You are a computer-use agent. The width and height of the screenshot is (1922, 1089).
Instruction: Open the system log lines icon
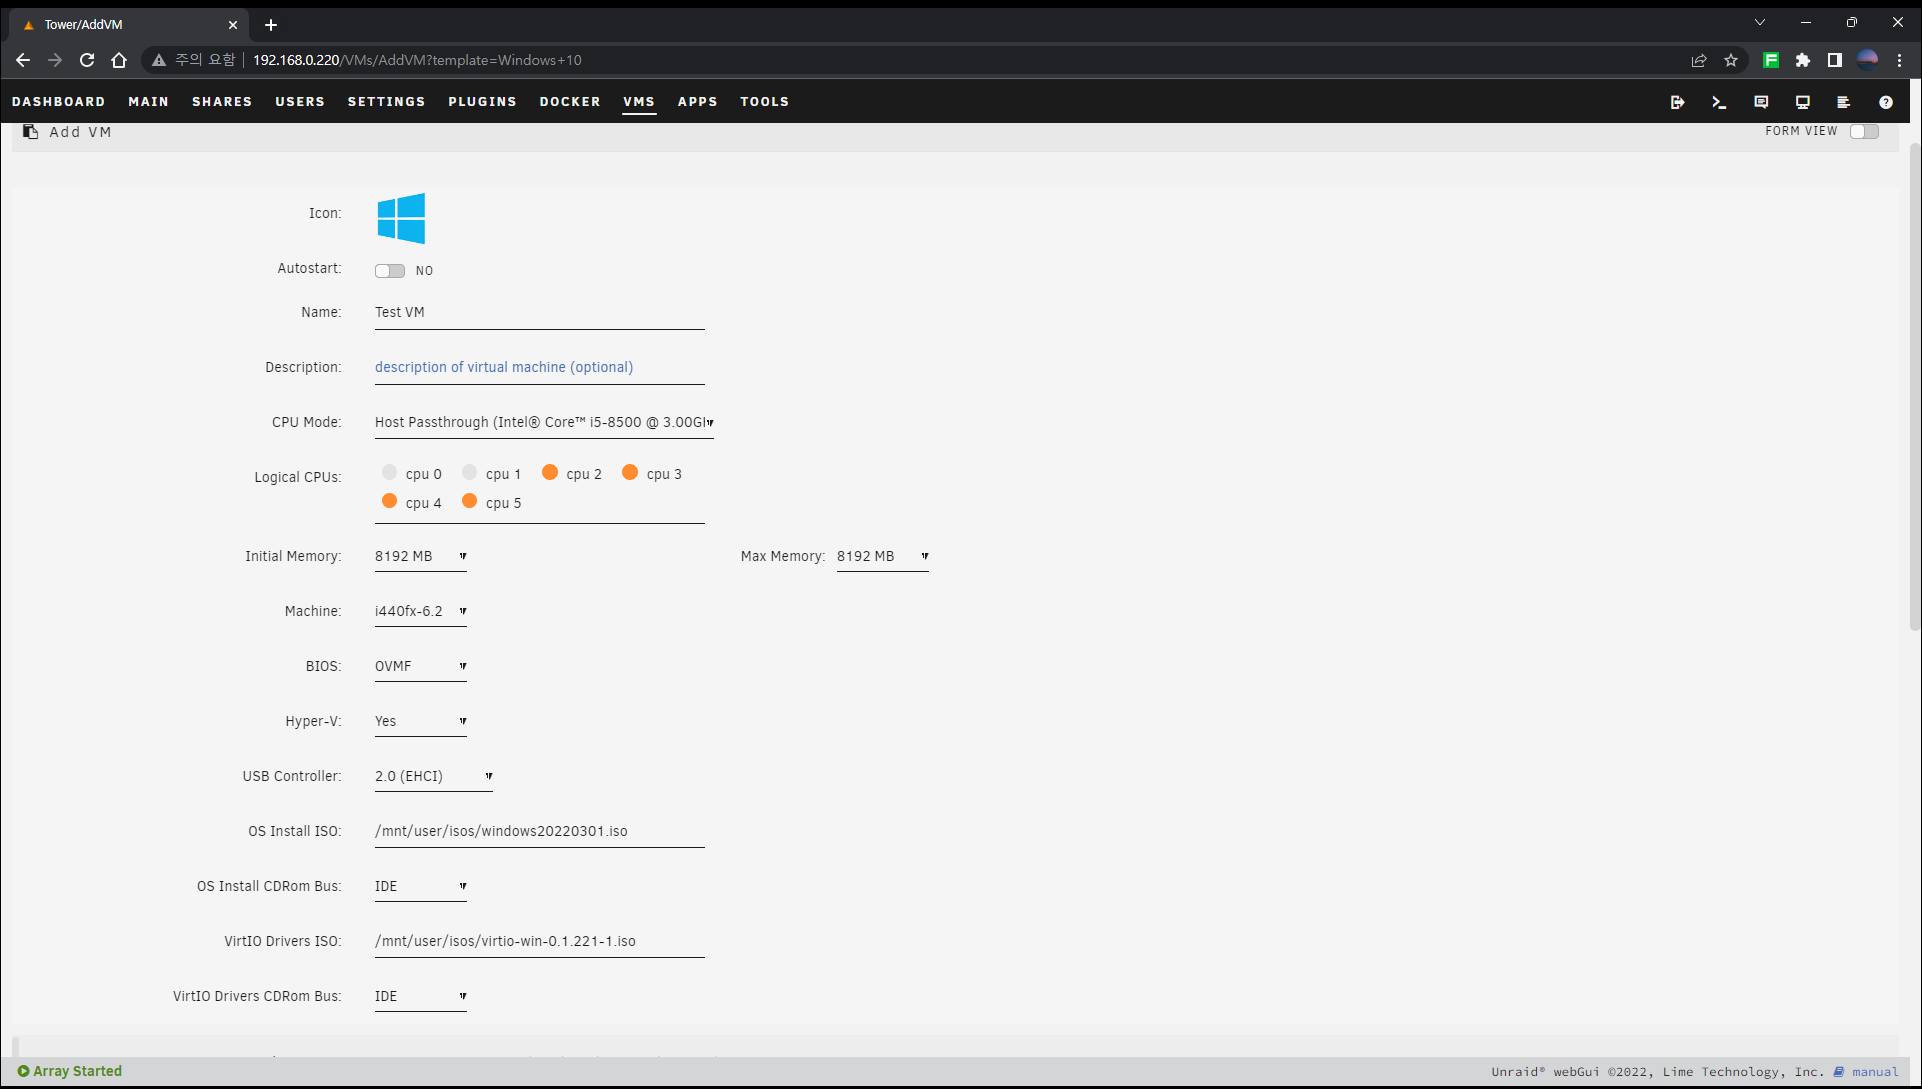click(1843, 102)
